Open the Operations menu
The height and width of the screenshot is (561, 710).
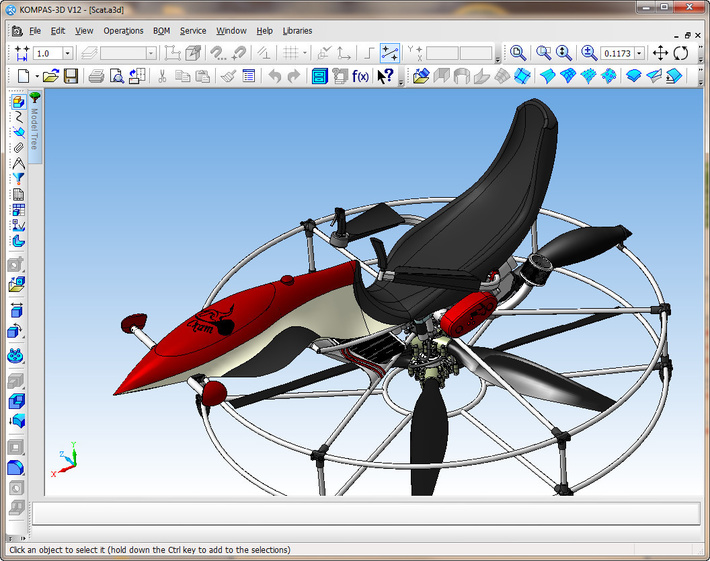tap(123, 31)
